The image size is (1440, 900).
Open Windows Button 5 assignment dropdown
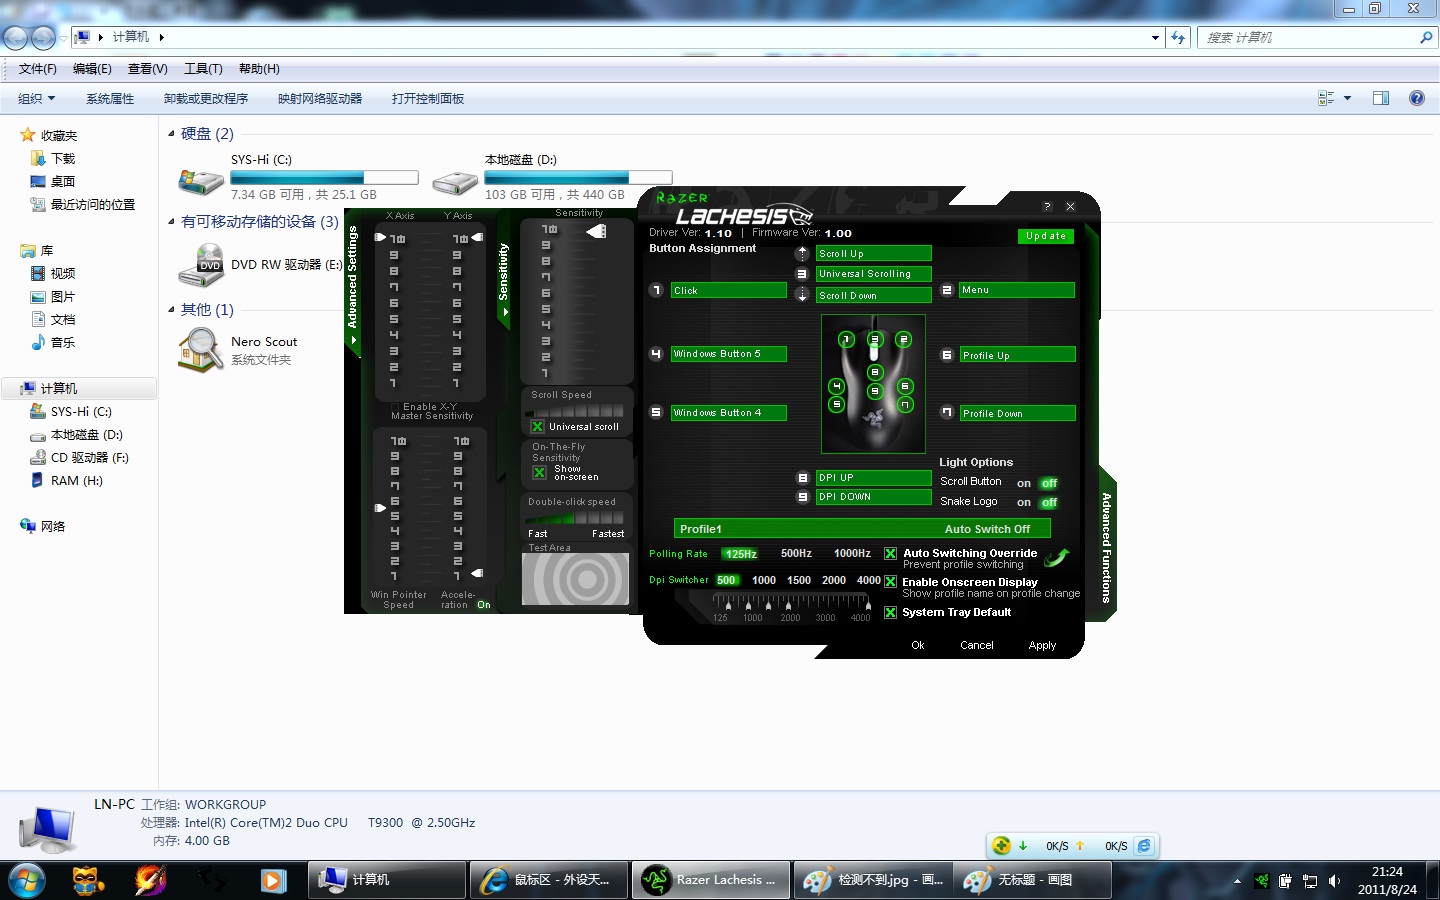coord(728,354)
